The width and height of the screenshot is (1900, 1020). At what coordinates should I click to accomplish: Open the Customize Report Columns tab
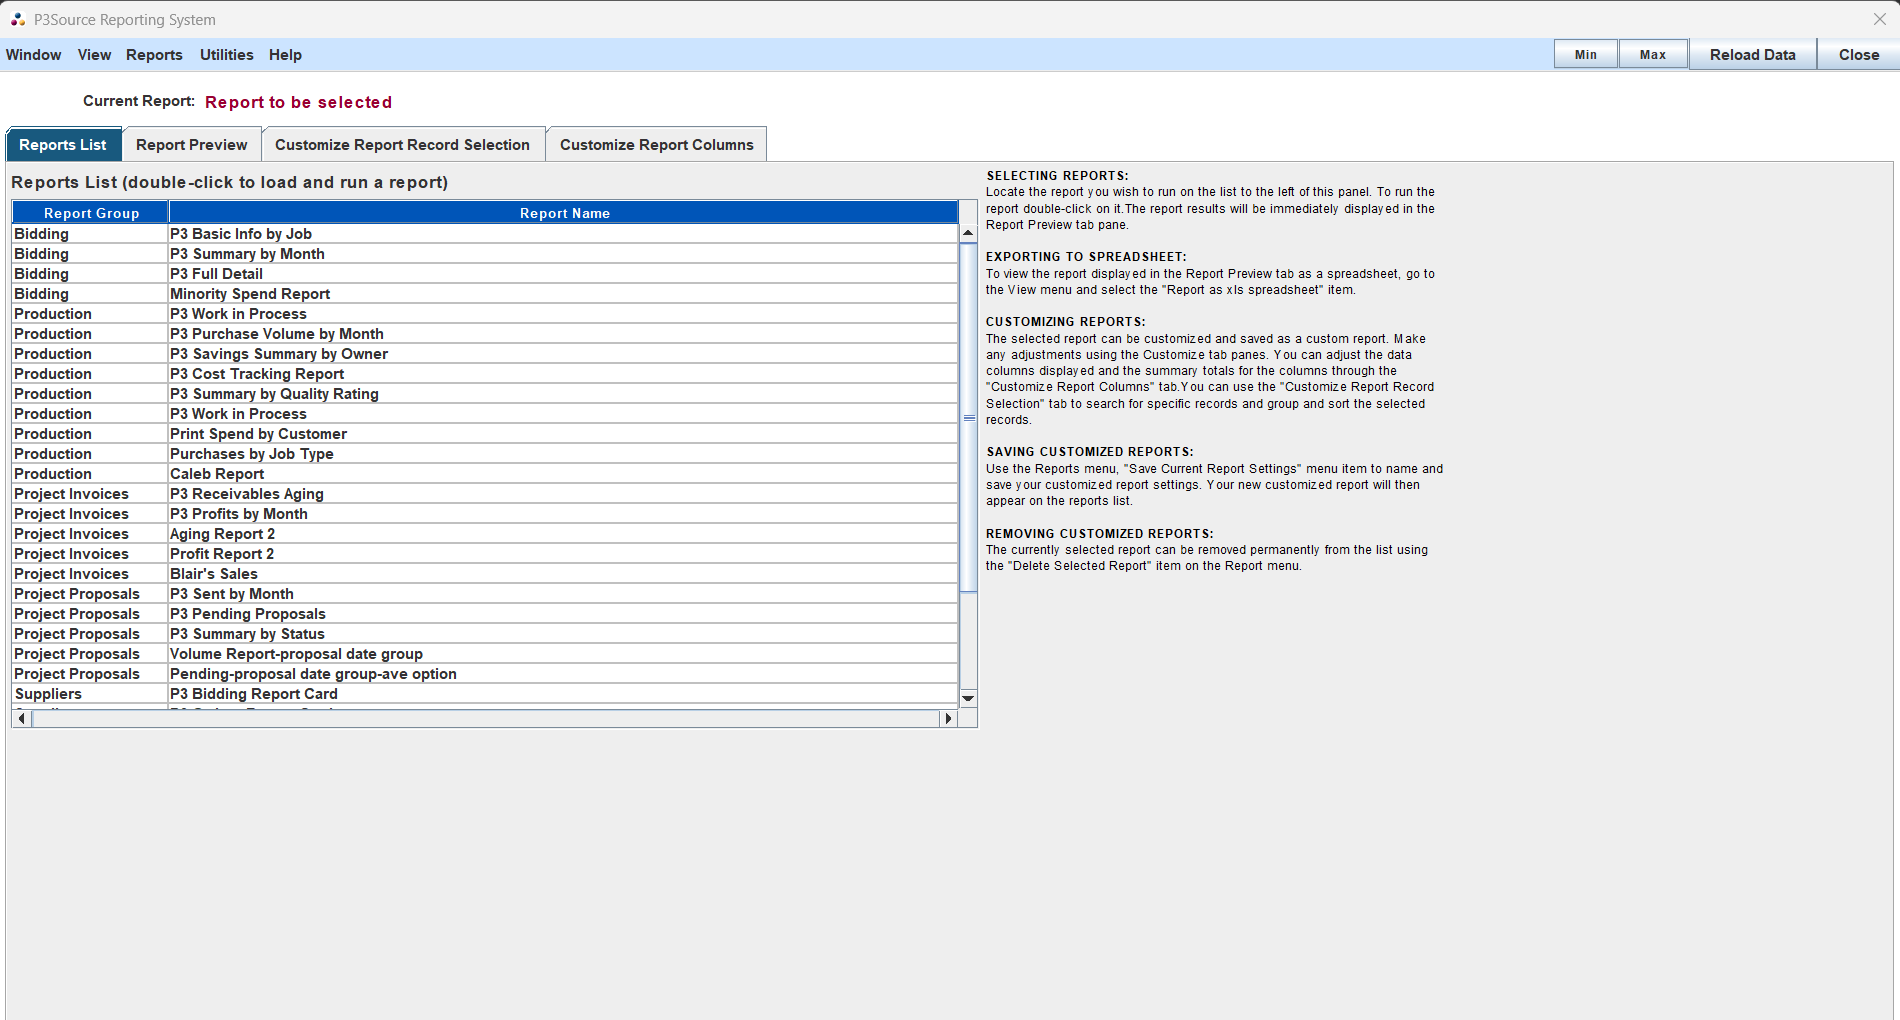pos(656,144)
